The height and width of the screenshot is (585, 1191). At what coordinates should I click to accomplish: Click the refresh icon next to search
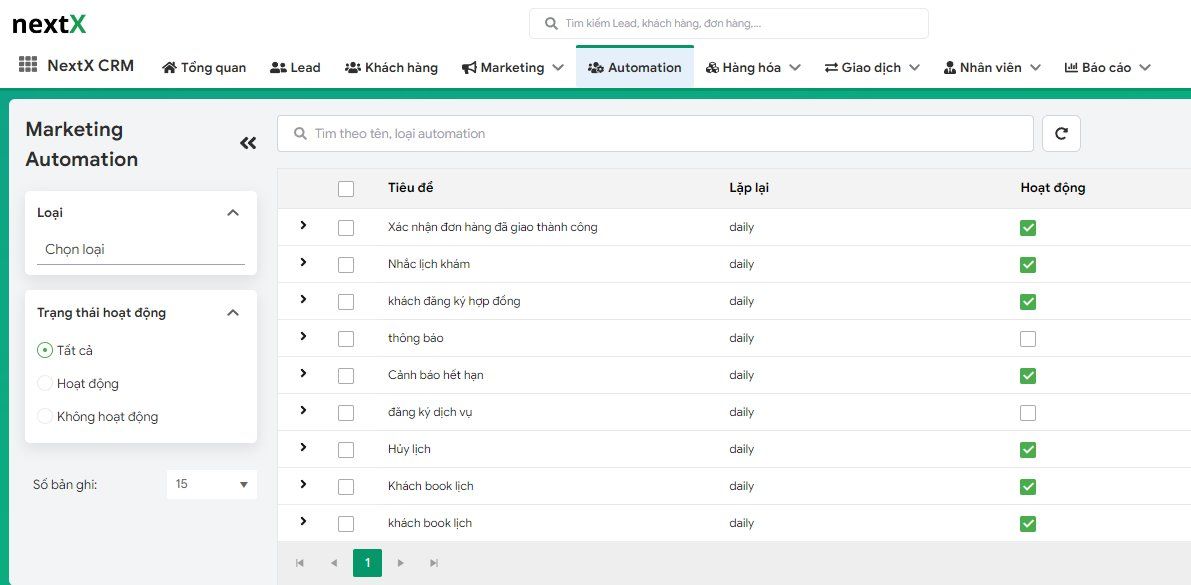[1061, 133]
